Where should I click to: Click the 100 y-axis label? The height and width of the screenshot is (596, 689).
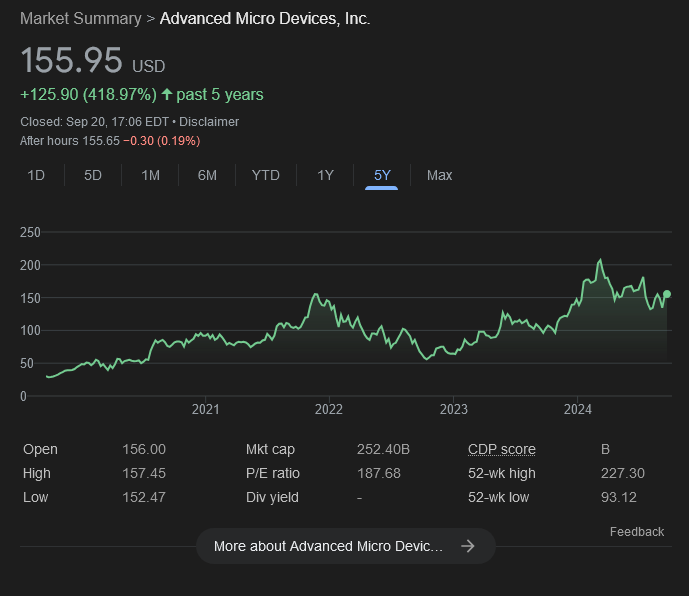(x=30, y=330)
